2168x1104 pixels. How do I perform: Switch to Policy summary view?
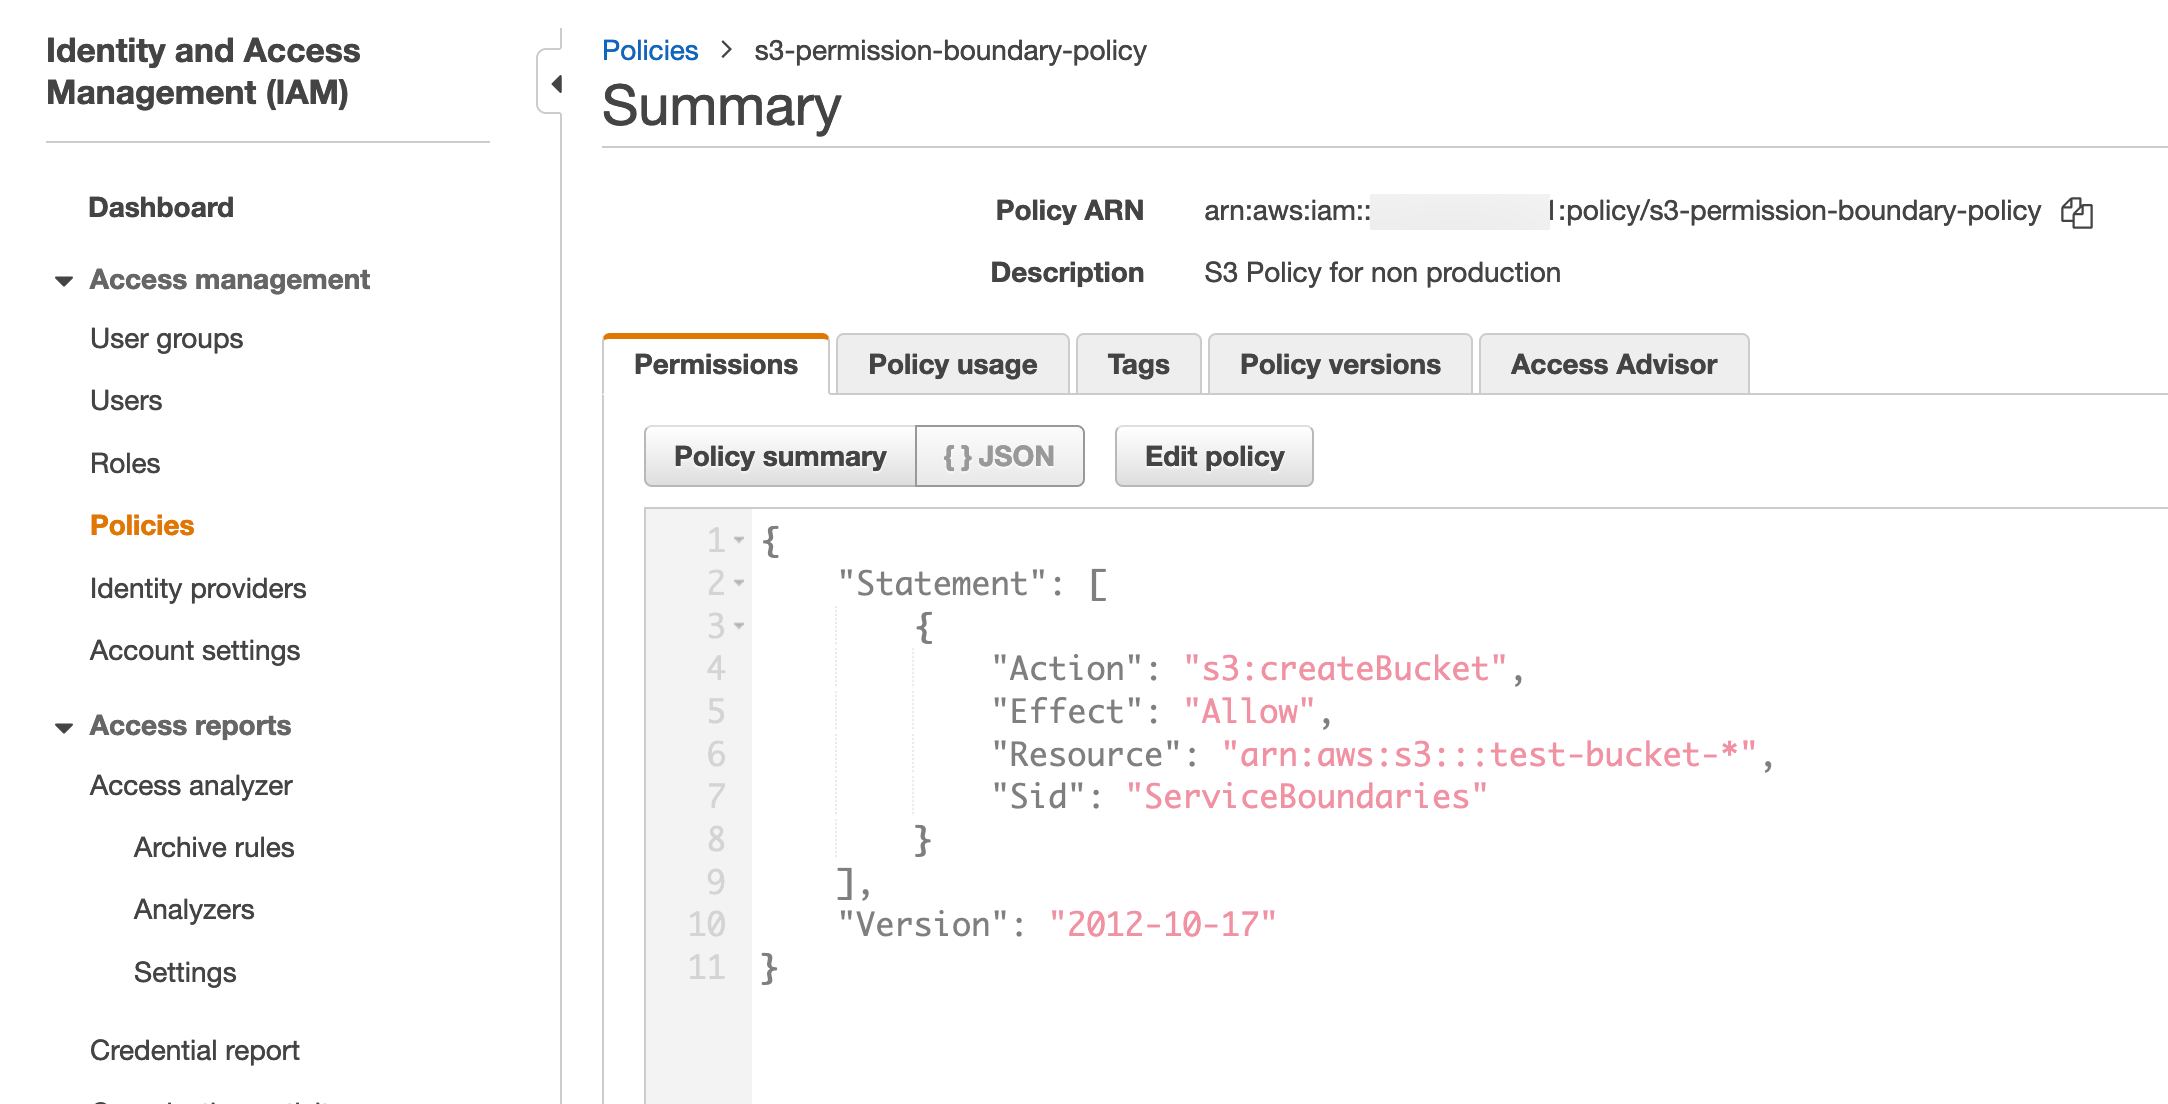(779, 457)
